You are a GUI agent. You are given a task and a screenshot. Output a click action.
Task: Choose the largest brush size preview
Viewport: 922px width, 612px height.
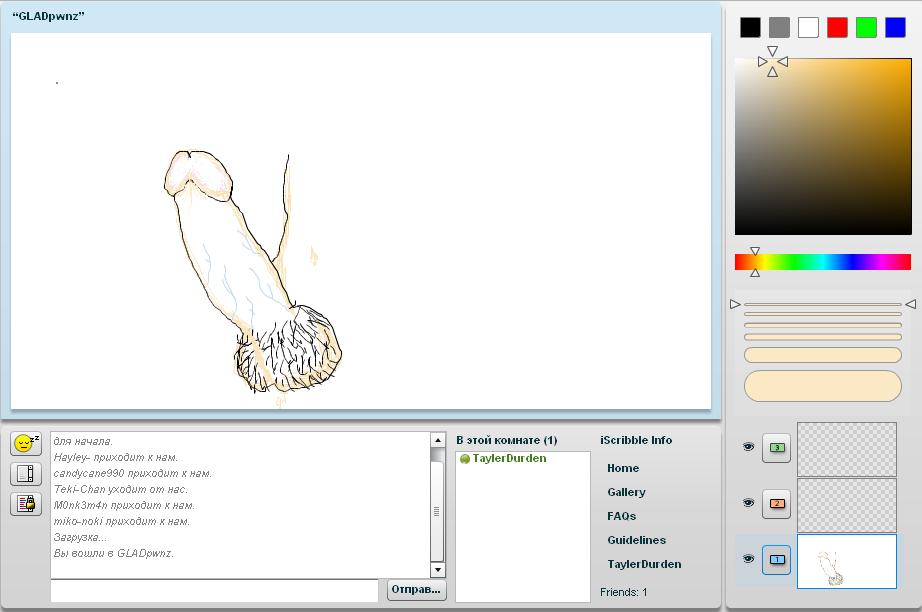point(822,386)
